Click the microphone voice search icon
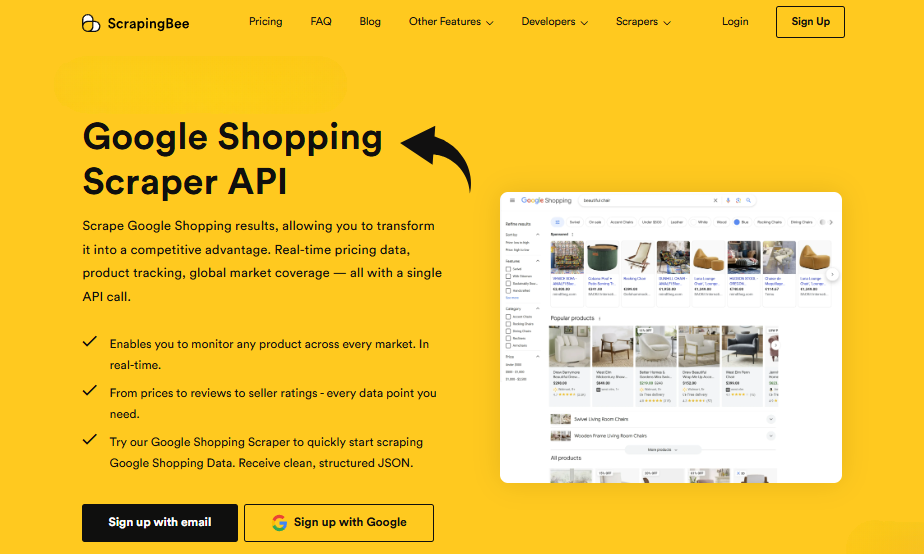924x554 pixels. pyautogui.click(x=728, y=201)
